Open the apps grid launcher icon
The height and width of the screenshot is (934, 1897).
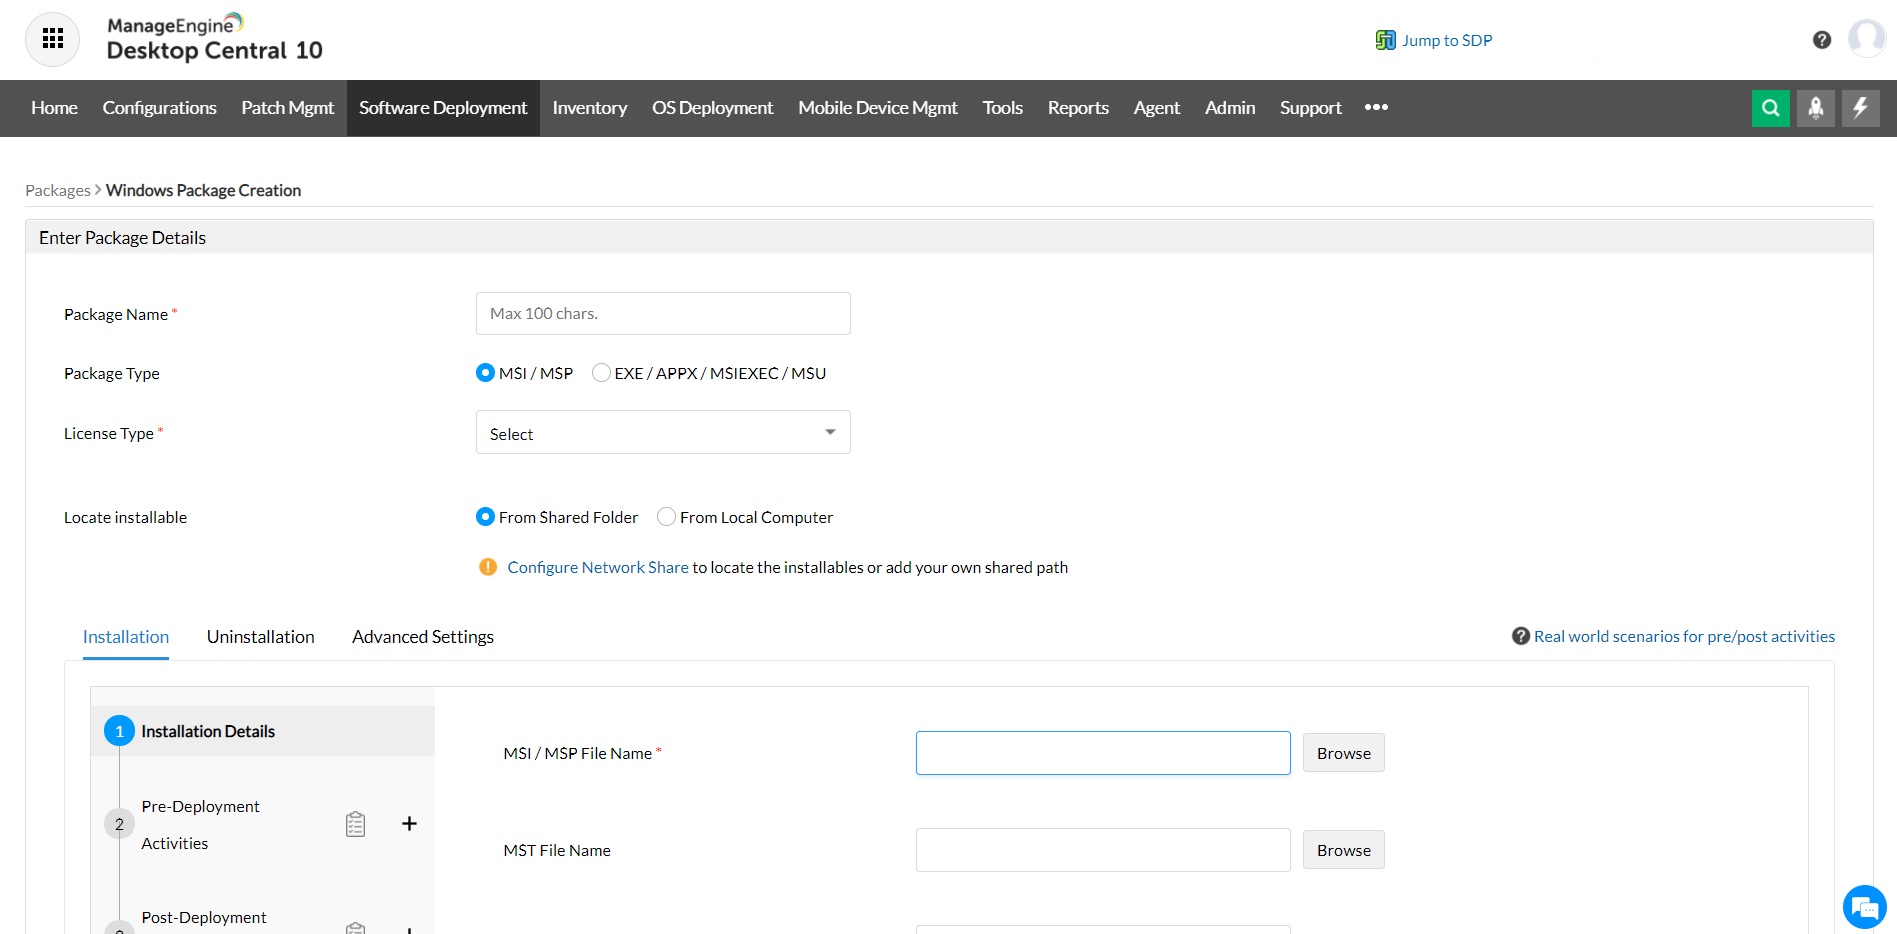coord(52,39)
